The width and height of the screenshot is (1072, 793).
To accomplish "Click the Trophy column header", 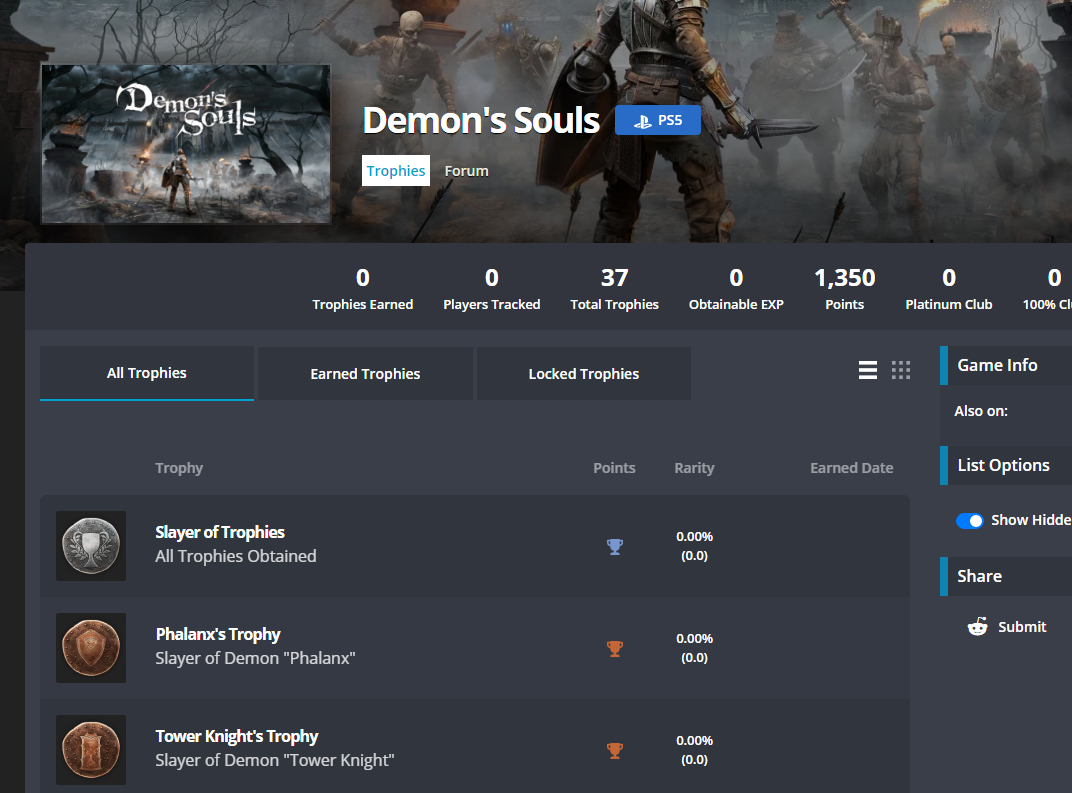I will tap(179, 468).
